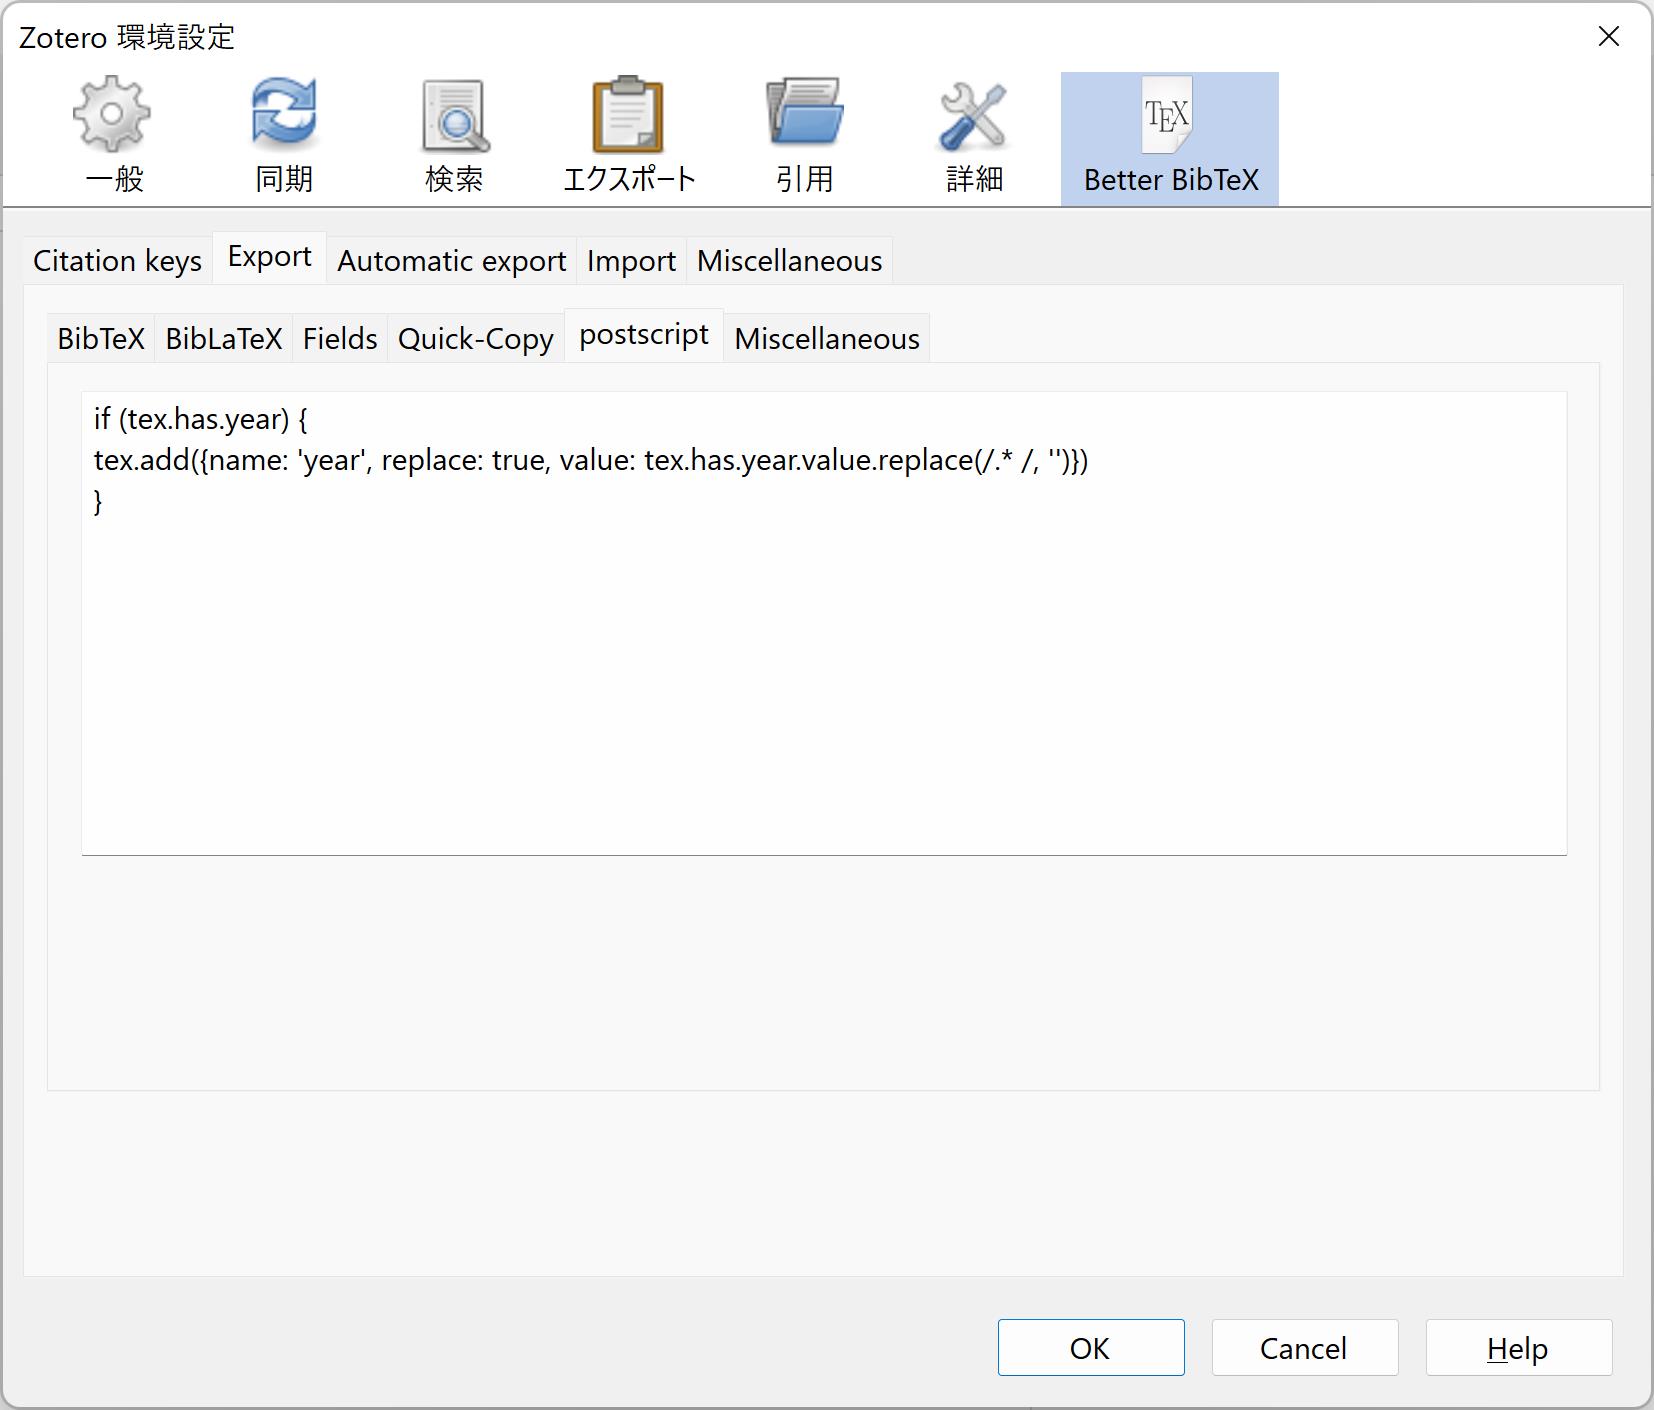Open the Fields sub-tab

340,339
